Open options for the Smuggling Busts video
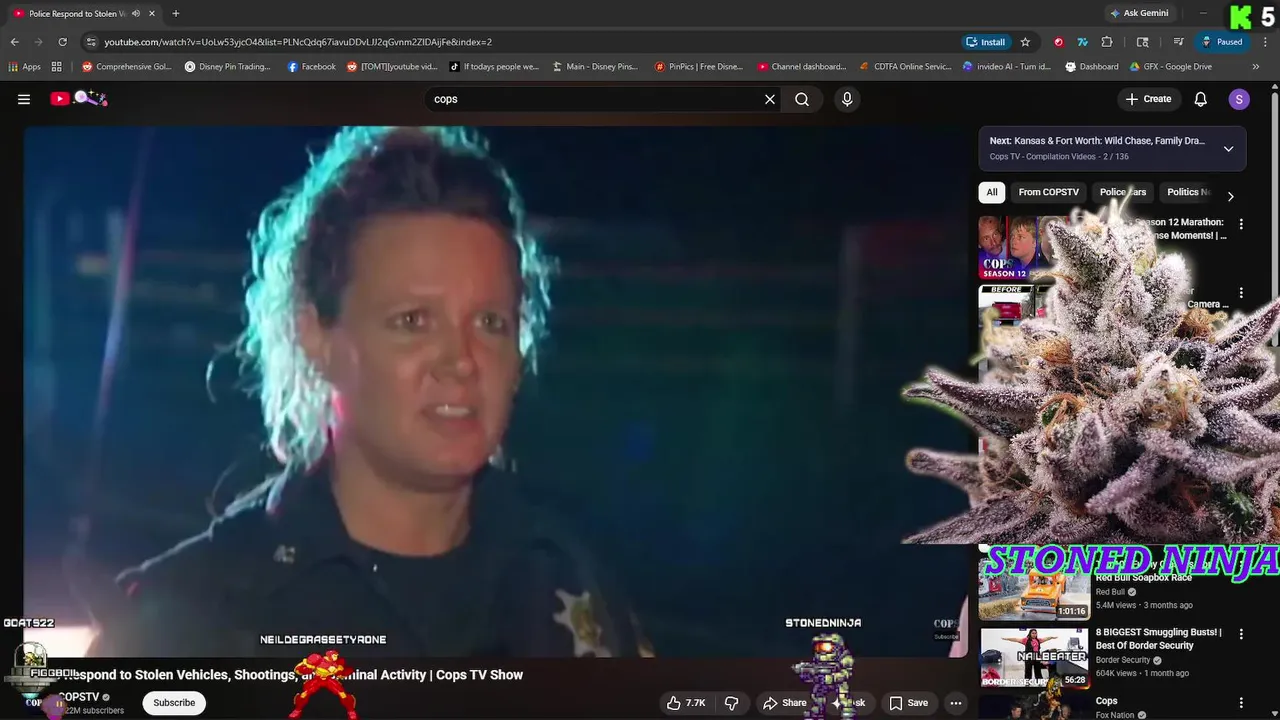The image size is (1280, 720). [1241, 634]
